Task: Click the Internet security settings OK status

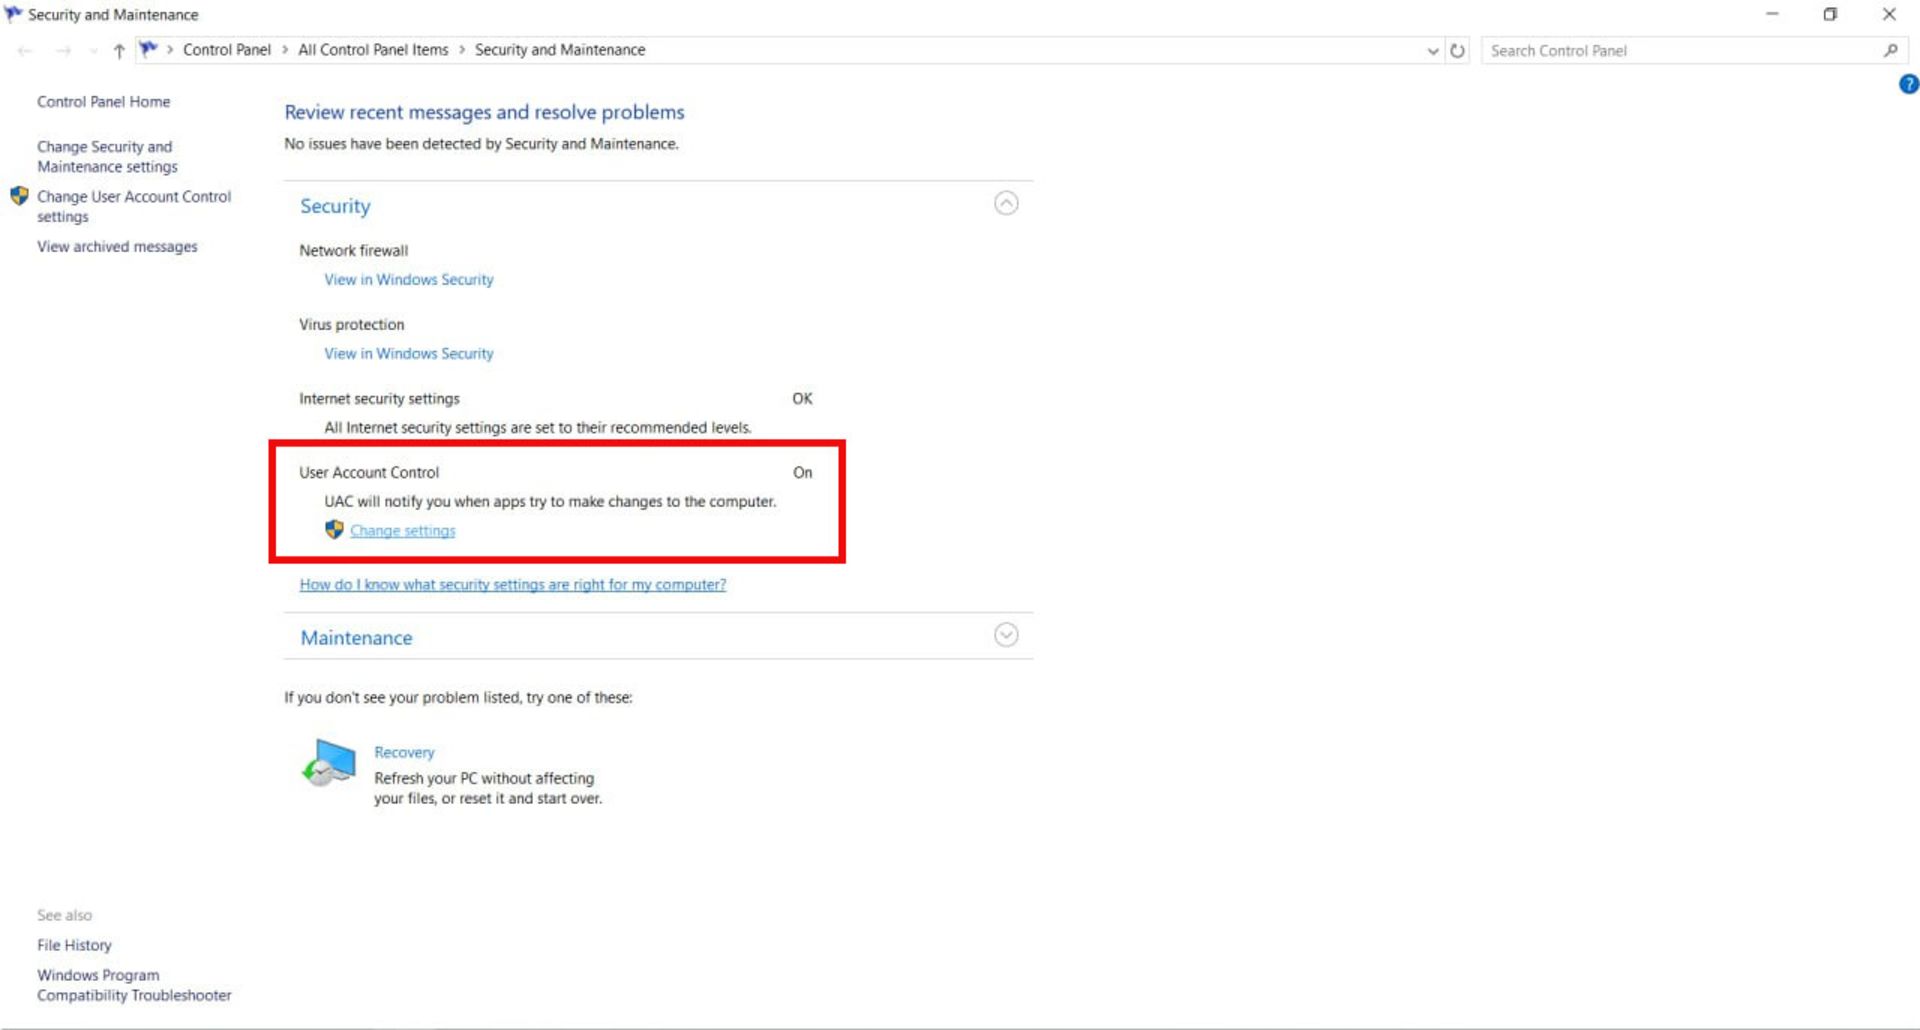Action: click(802, 399)
